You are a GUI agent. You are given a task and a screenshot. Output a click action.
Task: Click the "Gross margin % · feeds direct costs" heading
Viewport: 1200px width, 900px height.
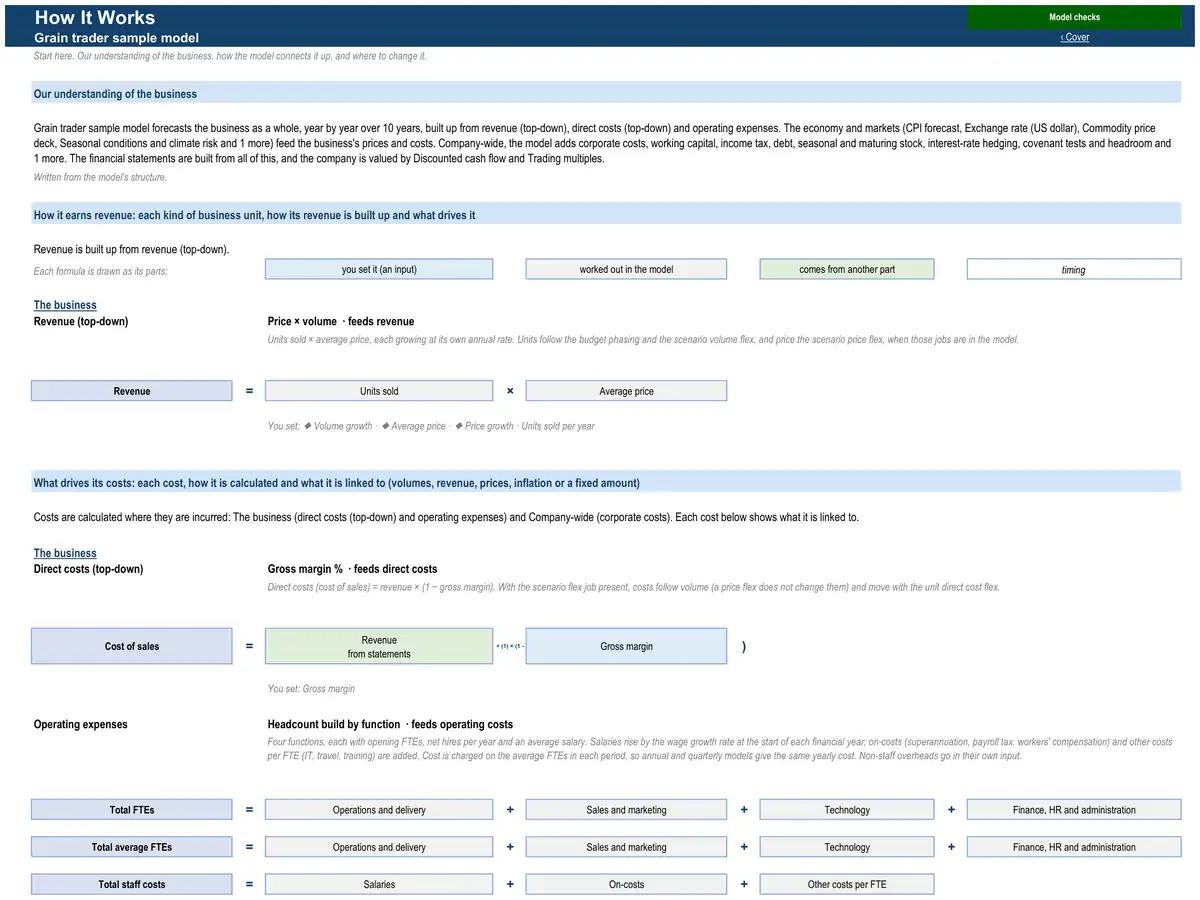tap(352, 569)
